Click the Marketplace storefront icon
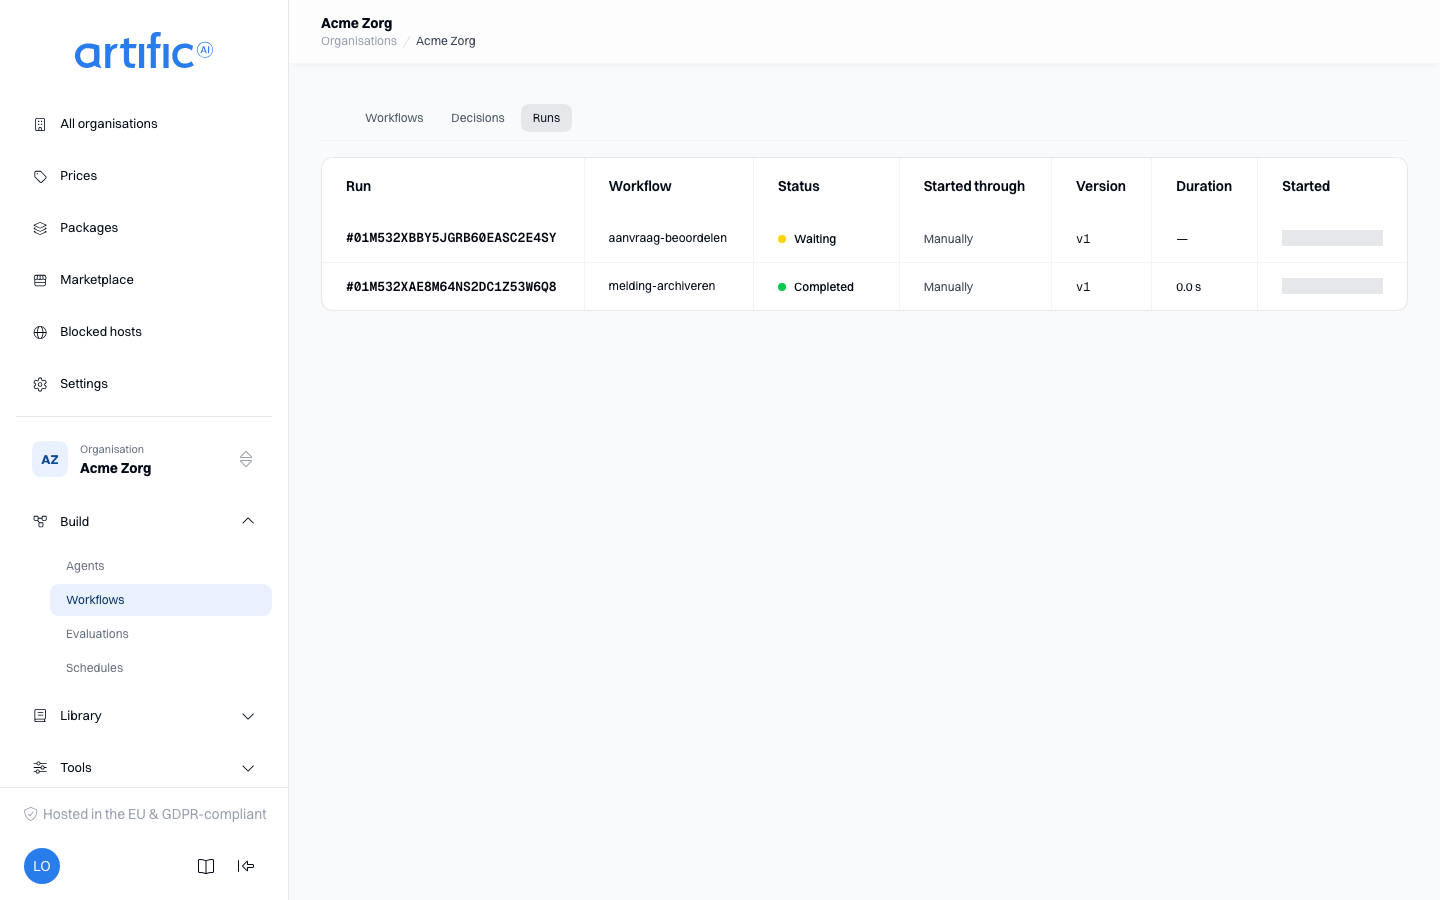Viewport: 1440px width, 900px height. tap(40, 280)
